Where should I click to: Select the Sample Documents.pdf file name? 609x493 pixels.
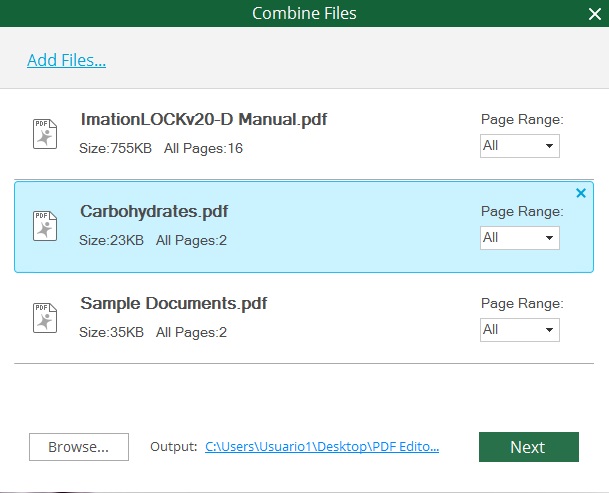[174, 303]
